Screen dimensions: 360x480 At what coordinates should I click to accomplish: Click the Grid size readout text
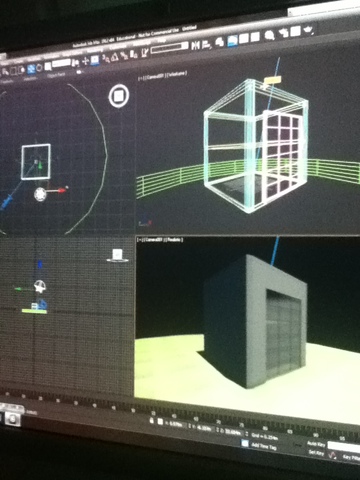pos(265,436)
